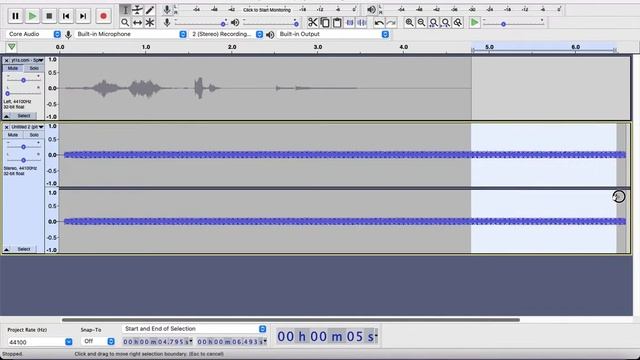Toggle zoom with the zoom toggle icon
Image resolution: width=640 pixels, height=360 pixels.
(458, 22)
